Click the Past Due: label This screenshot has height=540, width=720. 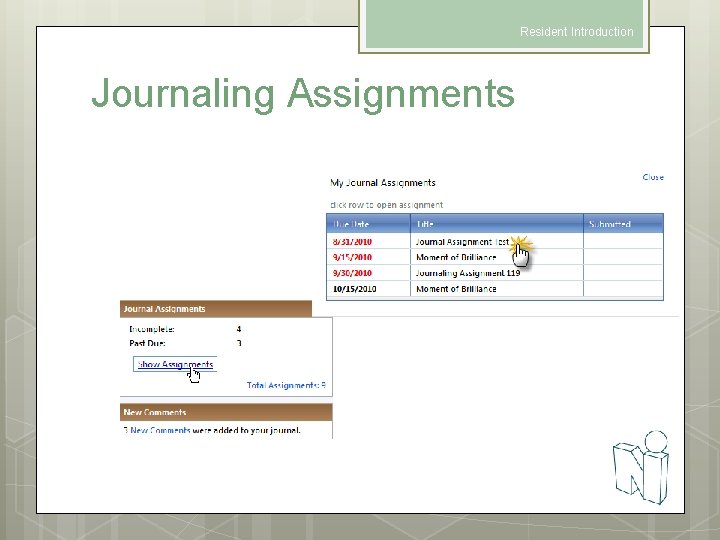click(147, 343)
